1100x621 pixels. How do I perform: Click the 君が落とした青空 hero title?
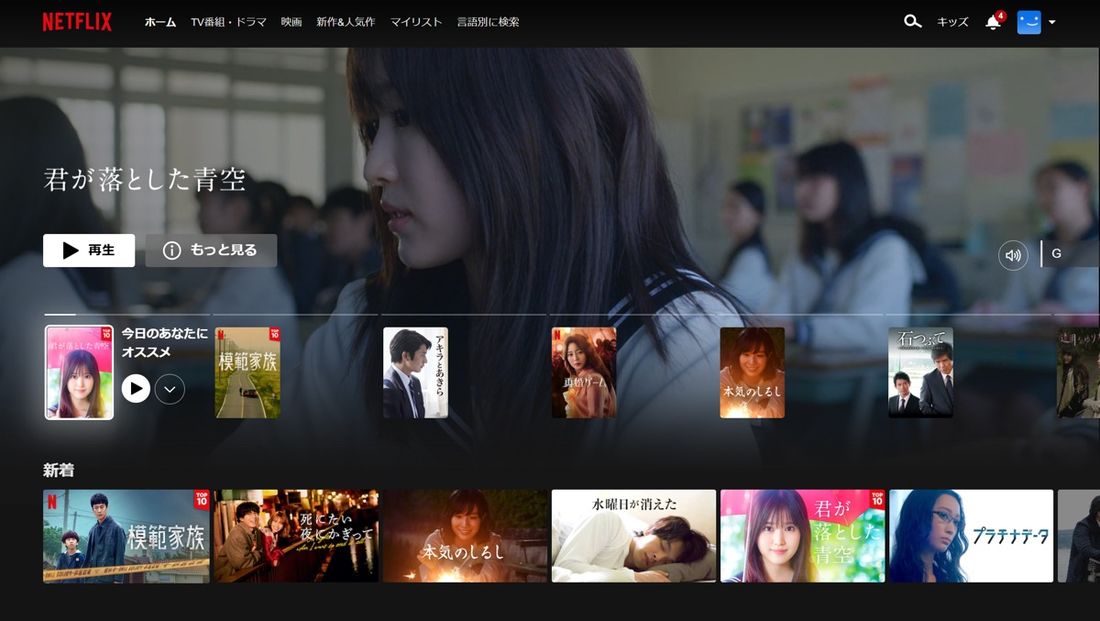point(145,180)
